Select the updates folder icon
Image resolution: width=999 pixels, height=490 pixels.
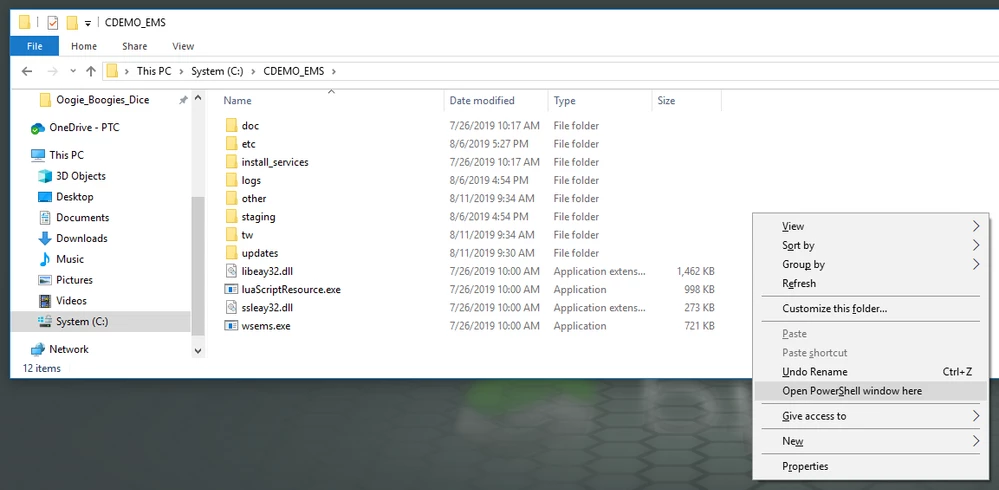[231, 253]
